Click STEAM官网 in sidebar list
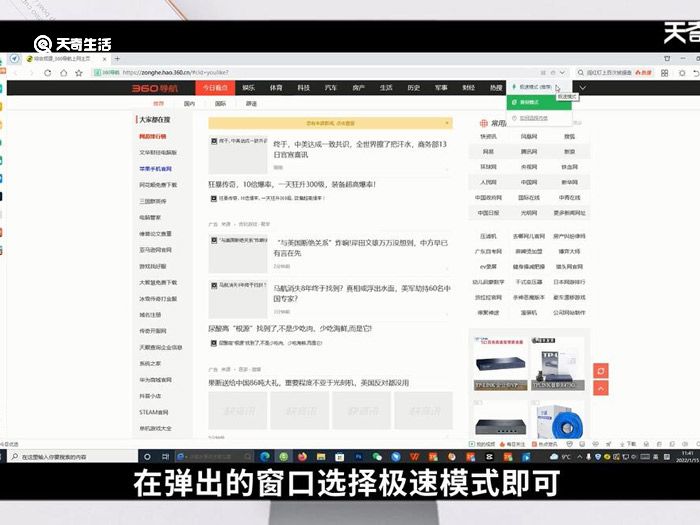The width and height of the screenshot is (700, 525). (x=154, y=412)
